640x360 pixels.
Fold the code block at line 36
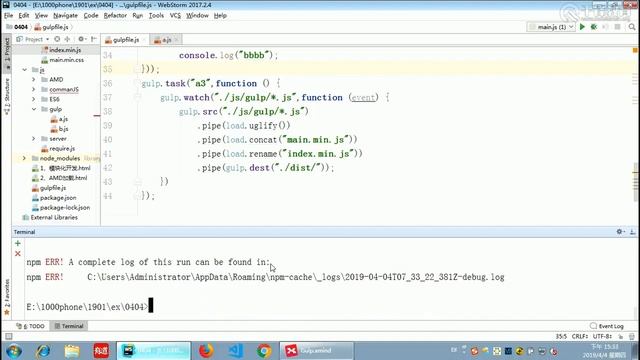point(138,83)
